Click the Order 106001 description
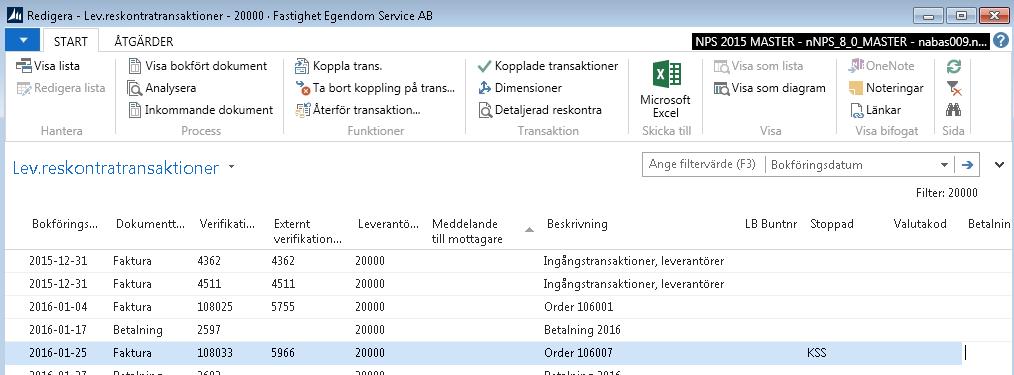Viewport: 1014px width, 375px height. (x=578, y=307)
